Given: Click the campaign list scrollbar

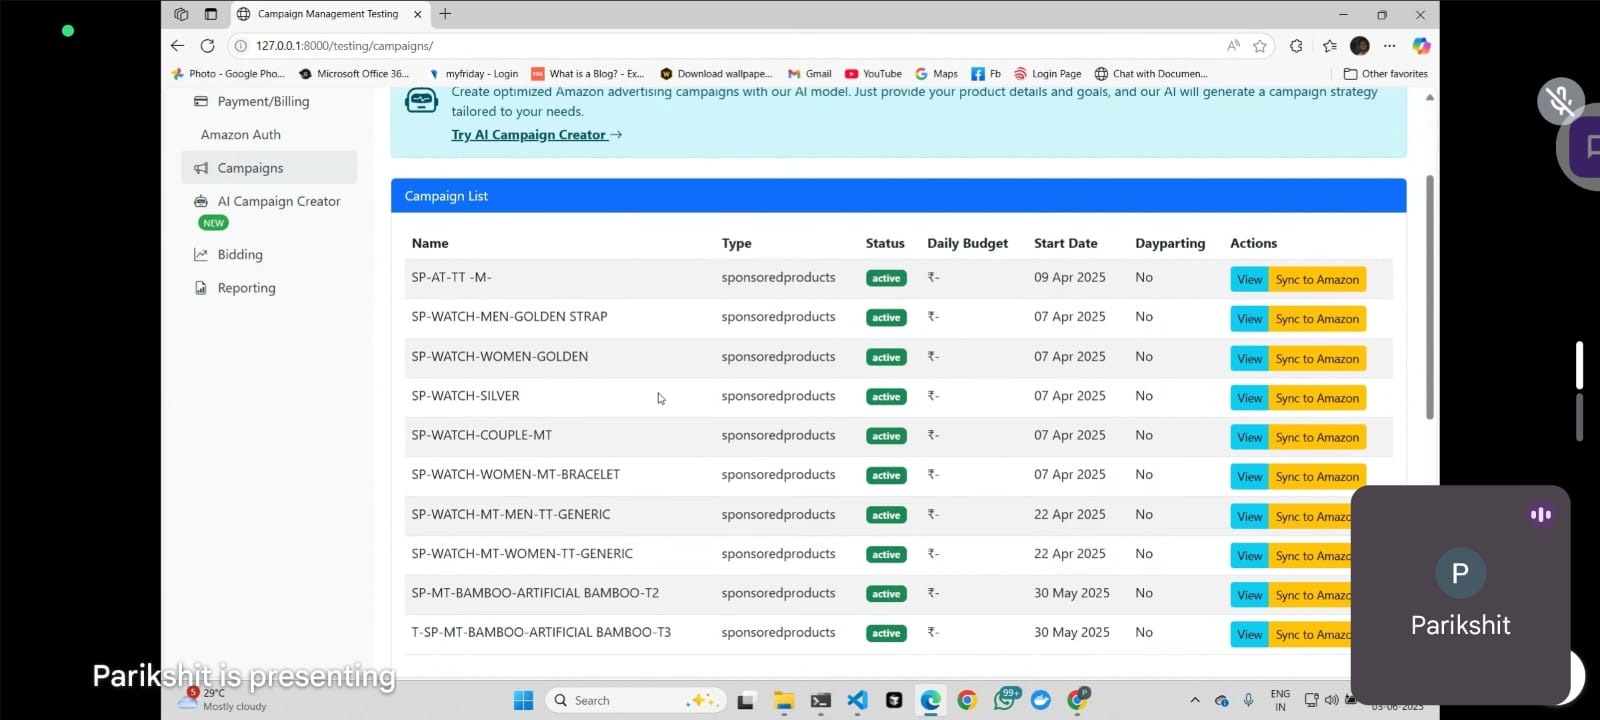Looking at the screenshot, I should tap(1429, 300).
